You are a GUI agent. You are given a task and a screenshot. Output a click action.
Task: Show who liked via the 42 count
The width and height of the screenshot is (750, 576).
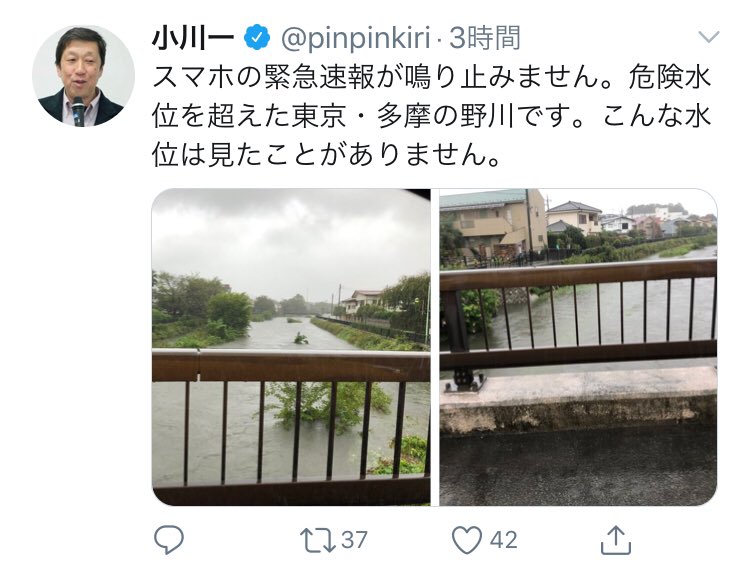coord(504,540)
